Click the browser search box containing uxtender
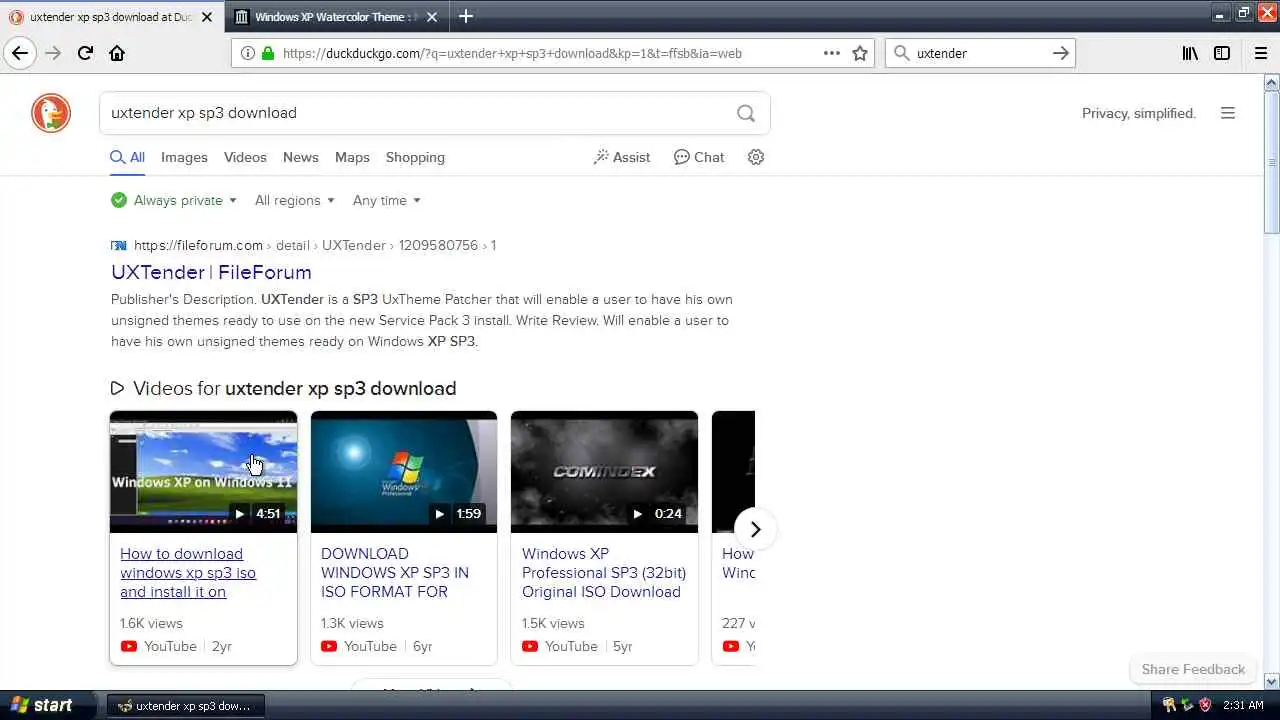The height and width of the screenshot is (720, 1280). (x=980, y=53)
